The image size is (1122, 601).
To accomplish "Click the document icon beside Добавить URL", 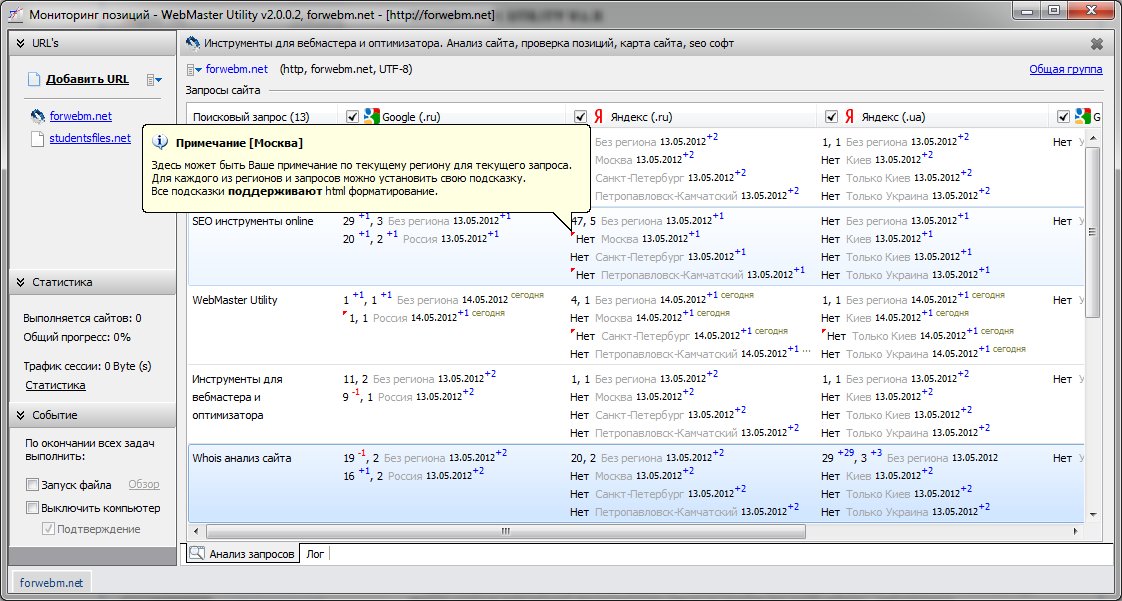I will [x=35, y=80].
